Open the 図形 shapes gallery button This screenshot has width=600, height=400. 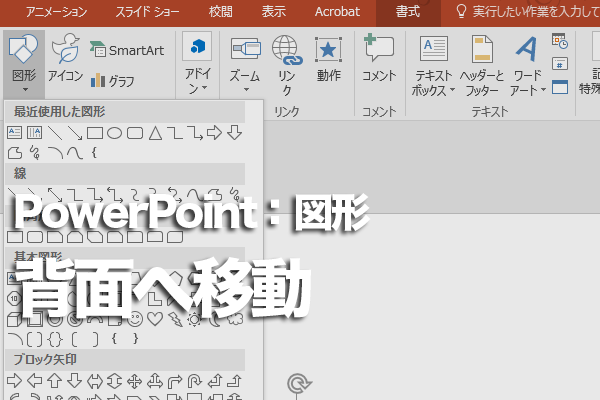click(x=24, y=64)
